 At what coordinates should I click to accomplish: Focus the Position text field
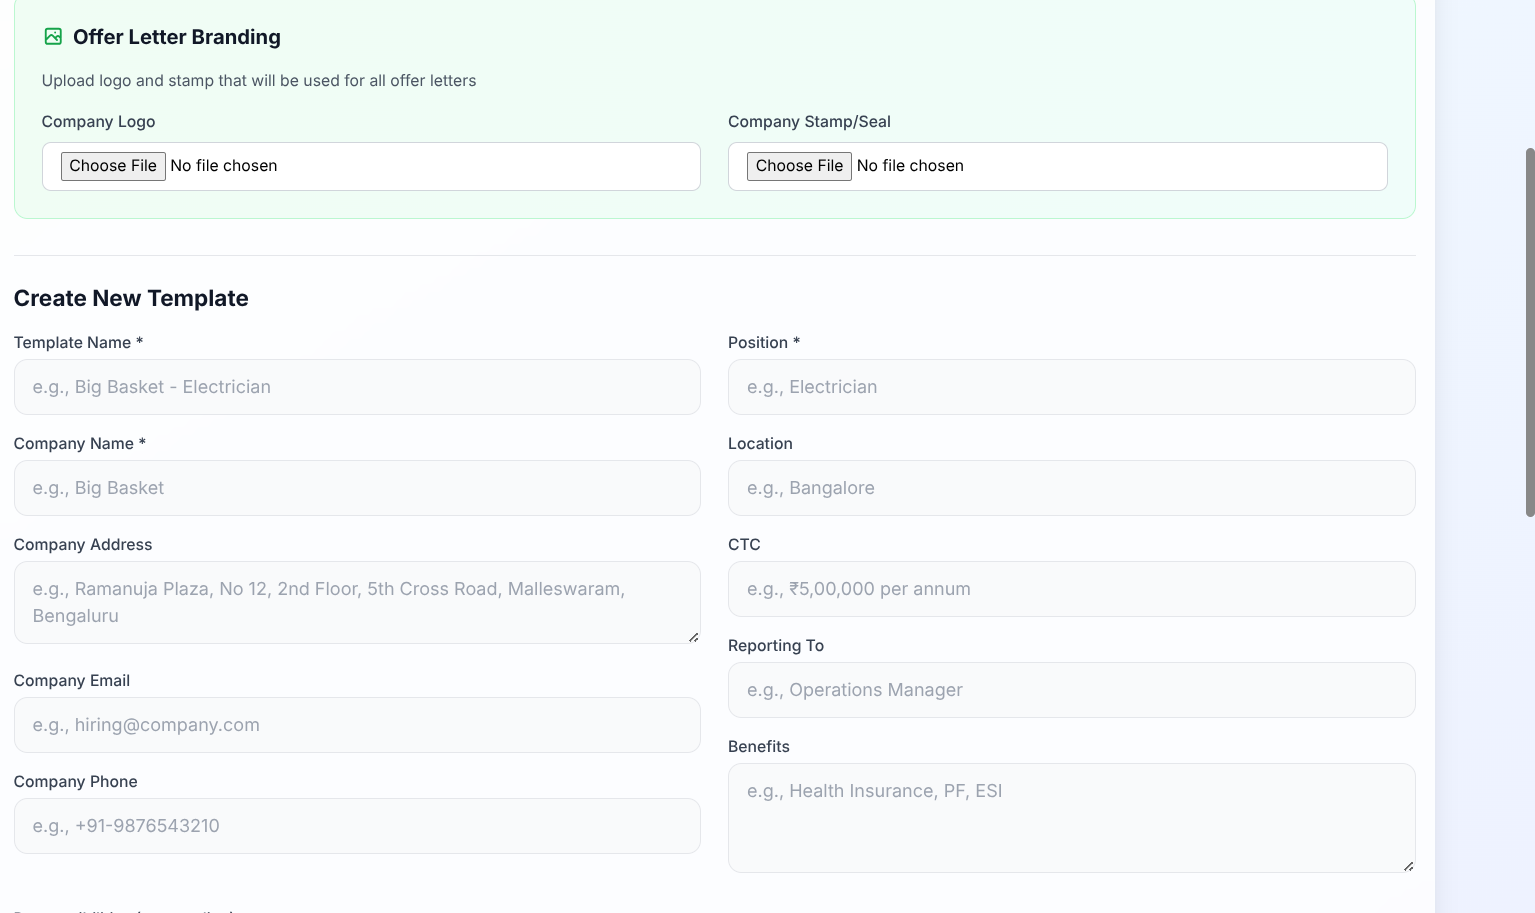point(1071,387)
